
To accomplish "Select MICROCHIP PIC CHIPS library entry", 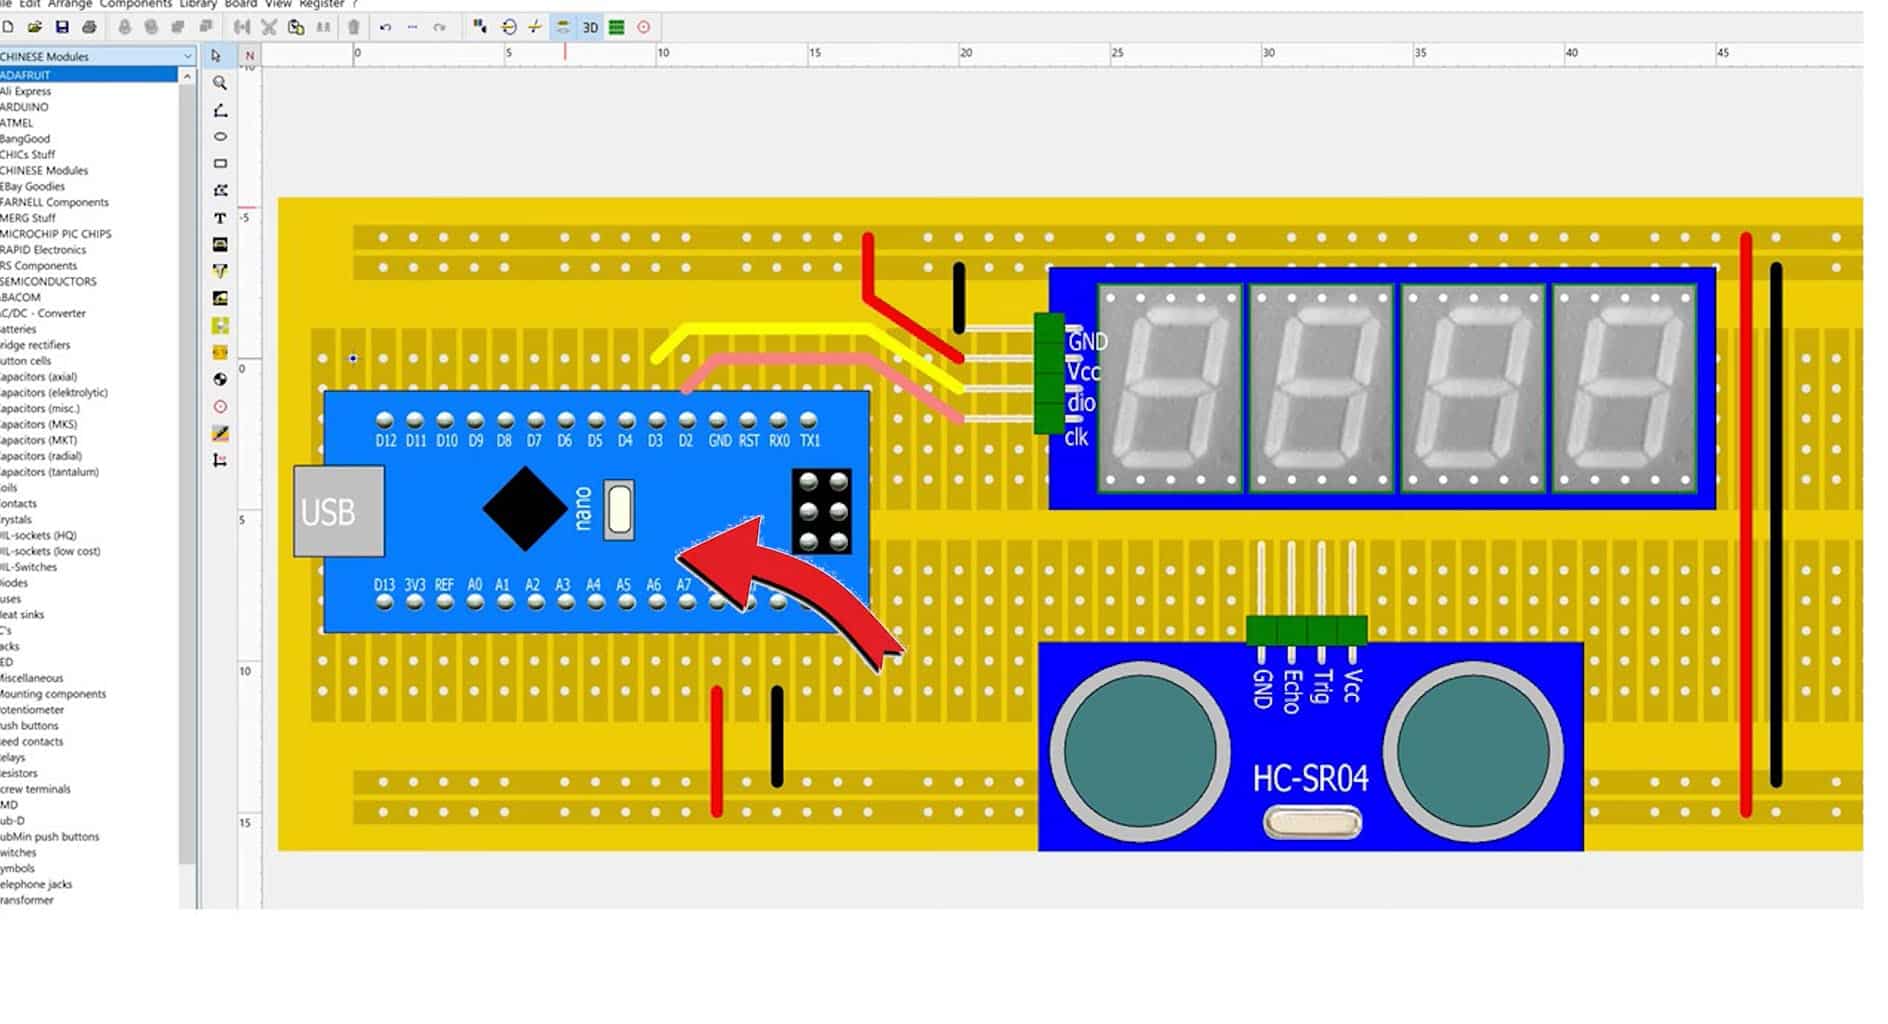I will 56,234.
